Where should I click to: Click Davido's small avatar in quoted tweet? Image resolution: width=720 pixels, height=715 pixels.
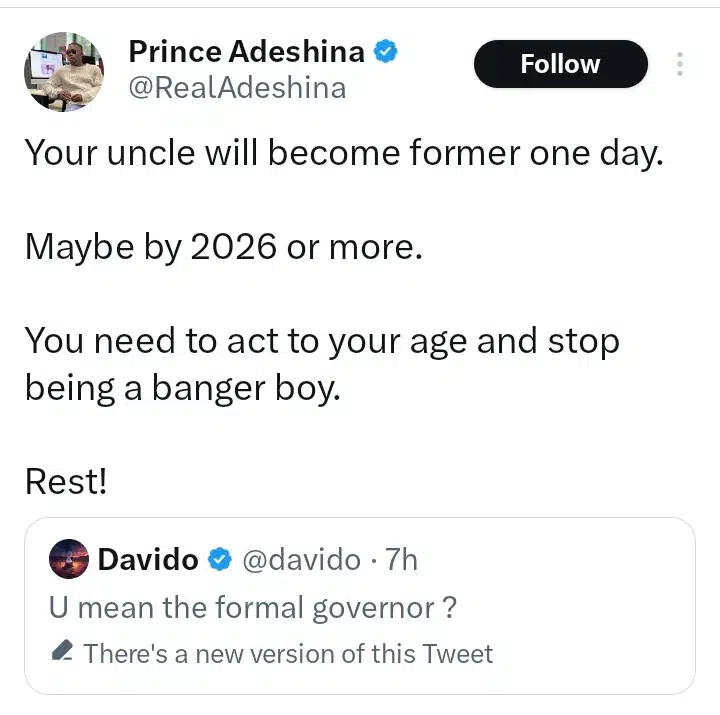(69, 559)
